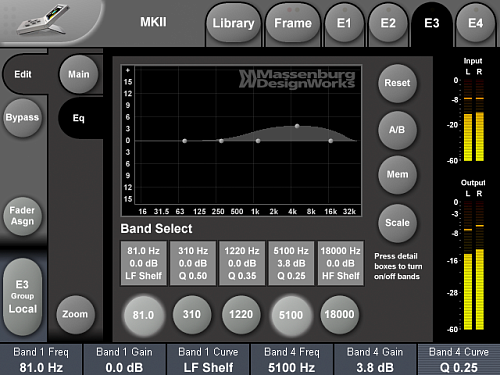The width and height of the screenshot is (500, 375).
Task: Select the E2 tab
Action: tap(388, 23)
